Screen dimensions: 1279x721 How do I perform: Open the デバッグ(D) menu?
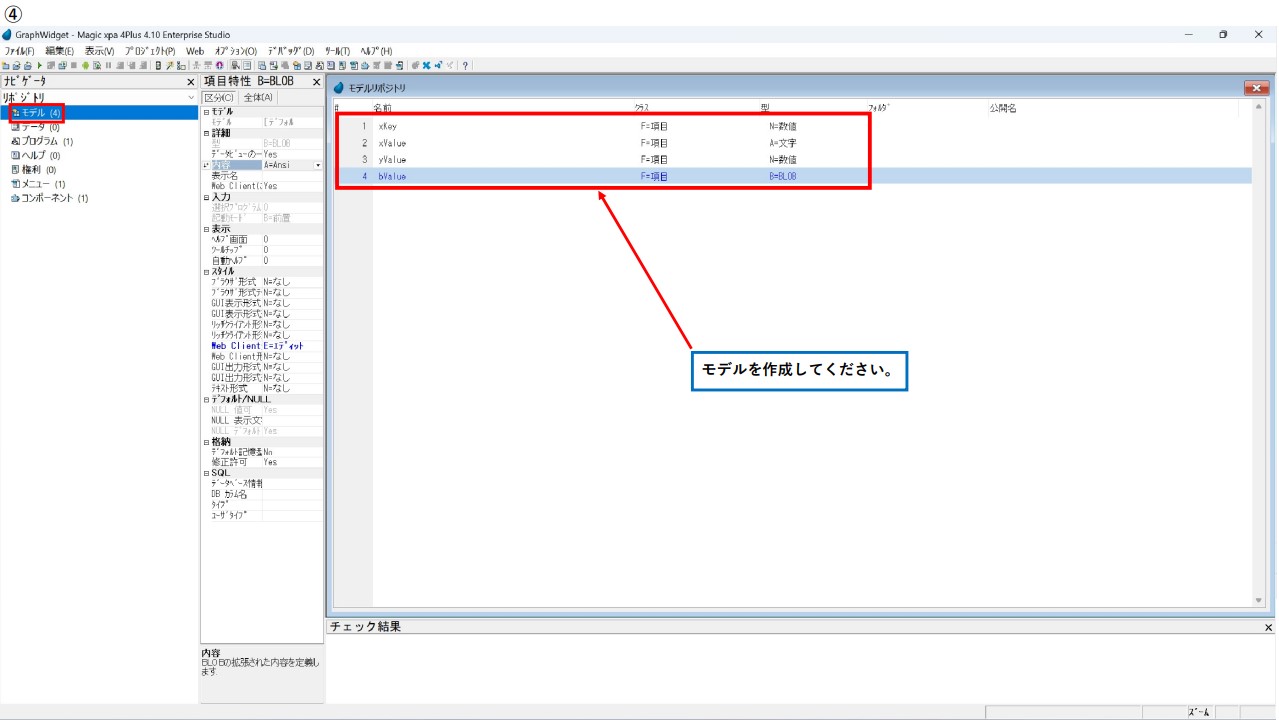coord(290,51)
